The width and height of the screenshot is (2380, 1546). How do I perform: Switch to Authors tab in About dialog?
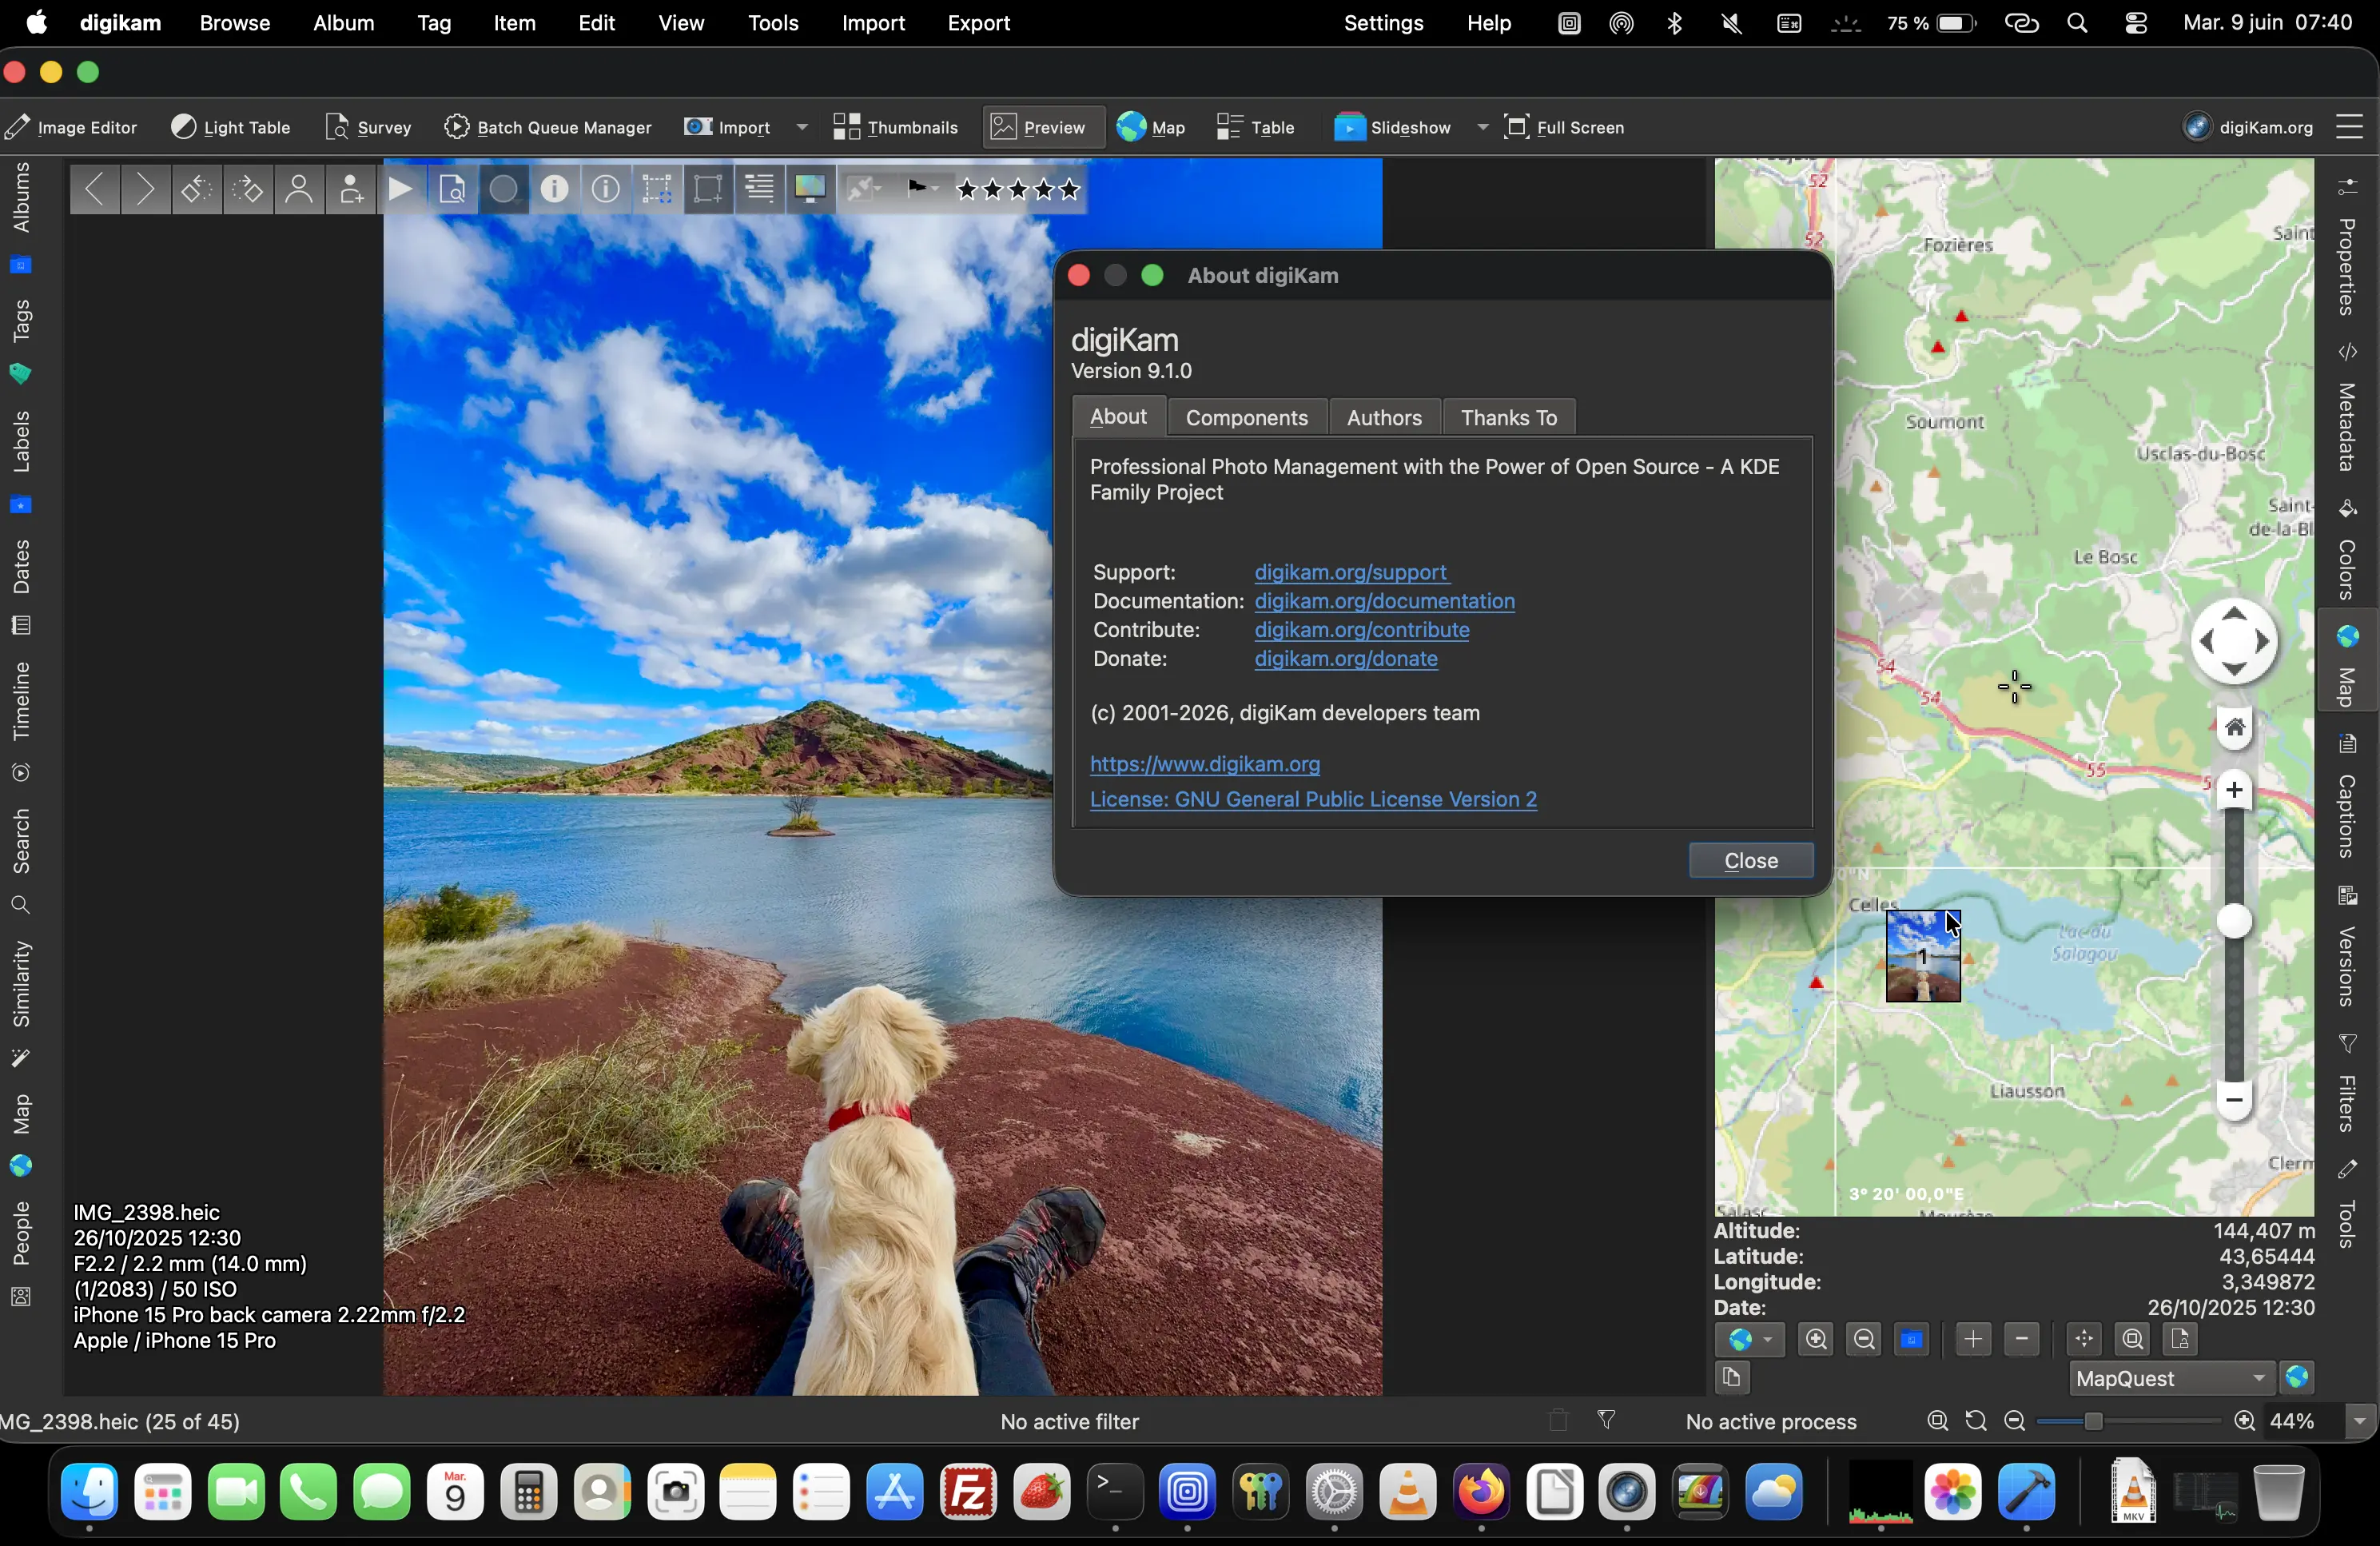point(1384,417)
